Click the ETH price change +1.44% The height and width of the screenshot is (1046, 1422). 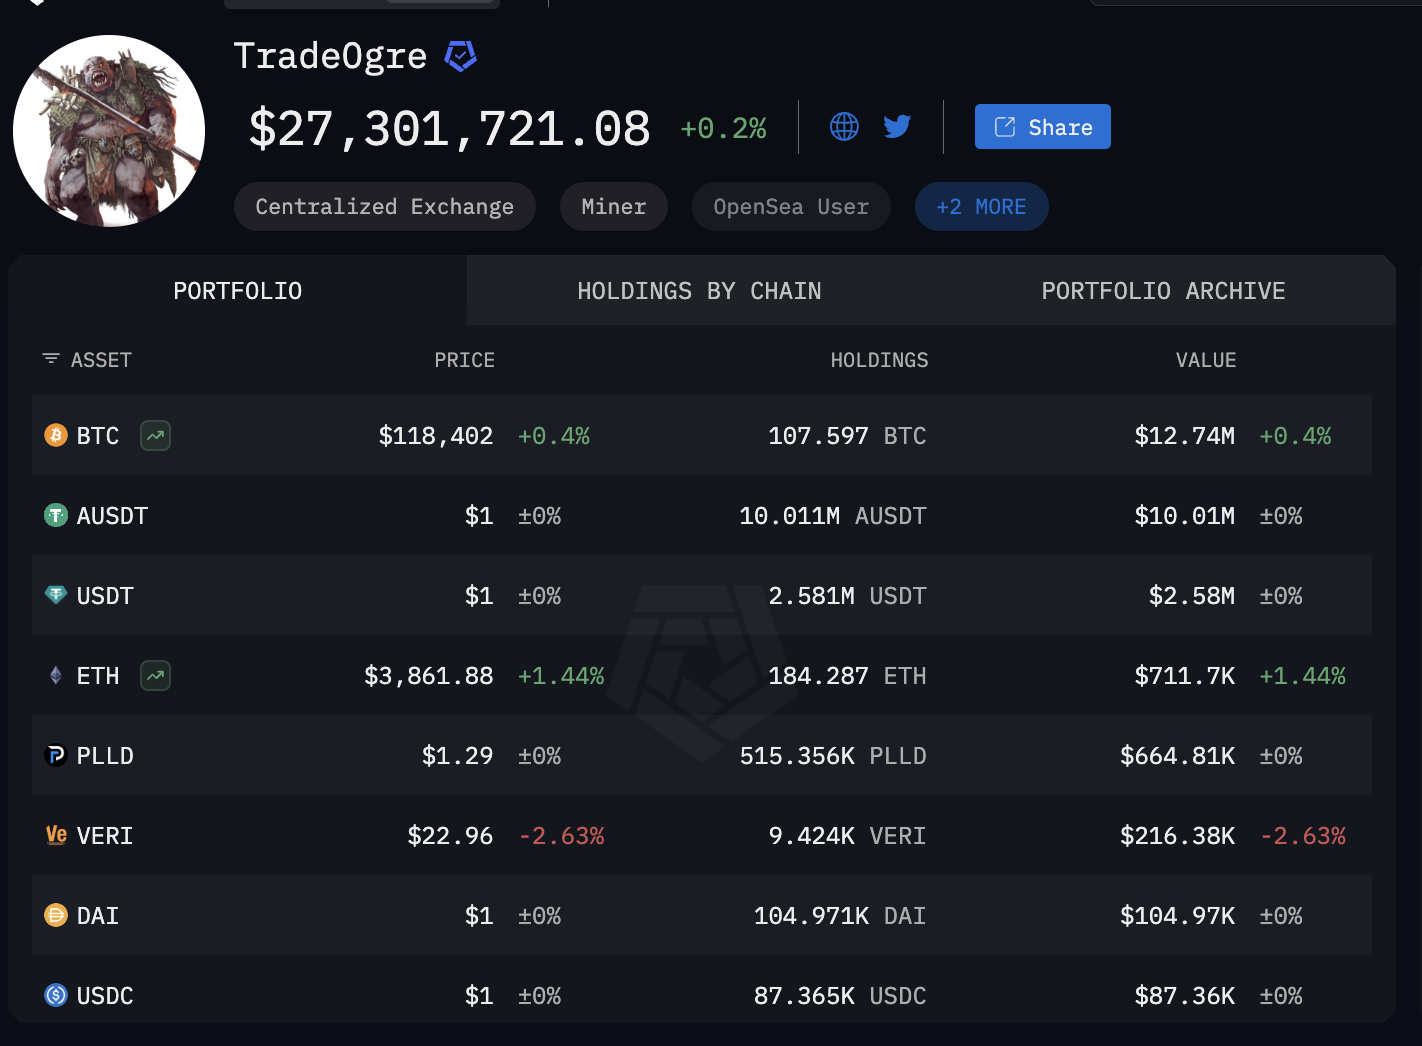tap(561, 676)
